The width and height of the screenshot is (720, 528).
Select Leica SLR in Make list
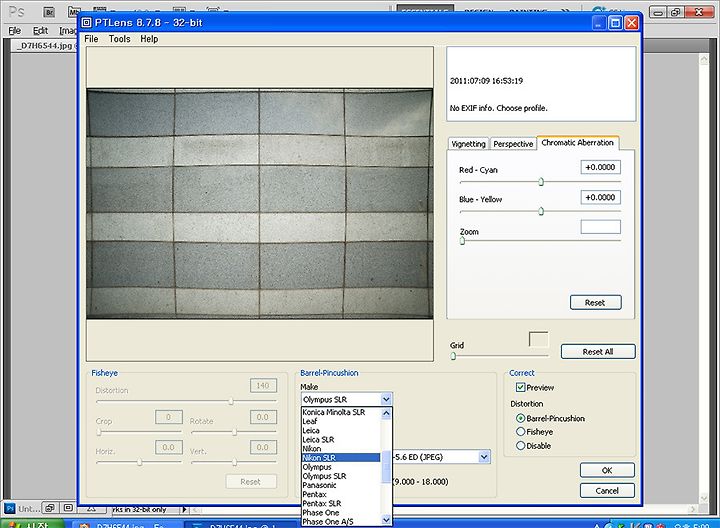click(x=341, y=439)
